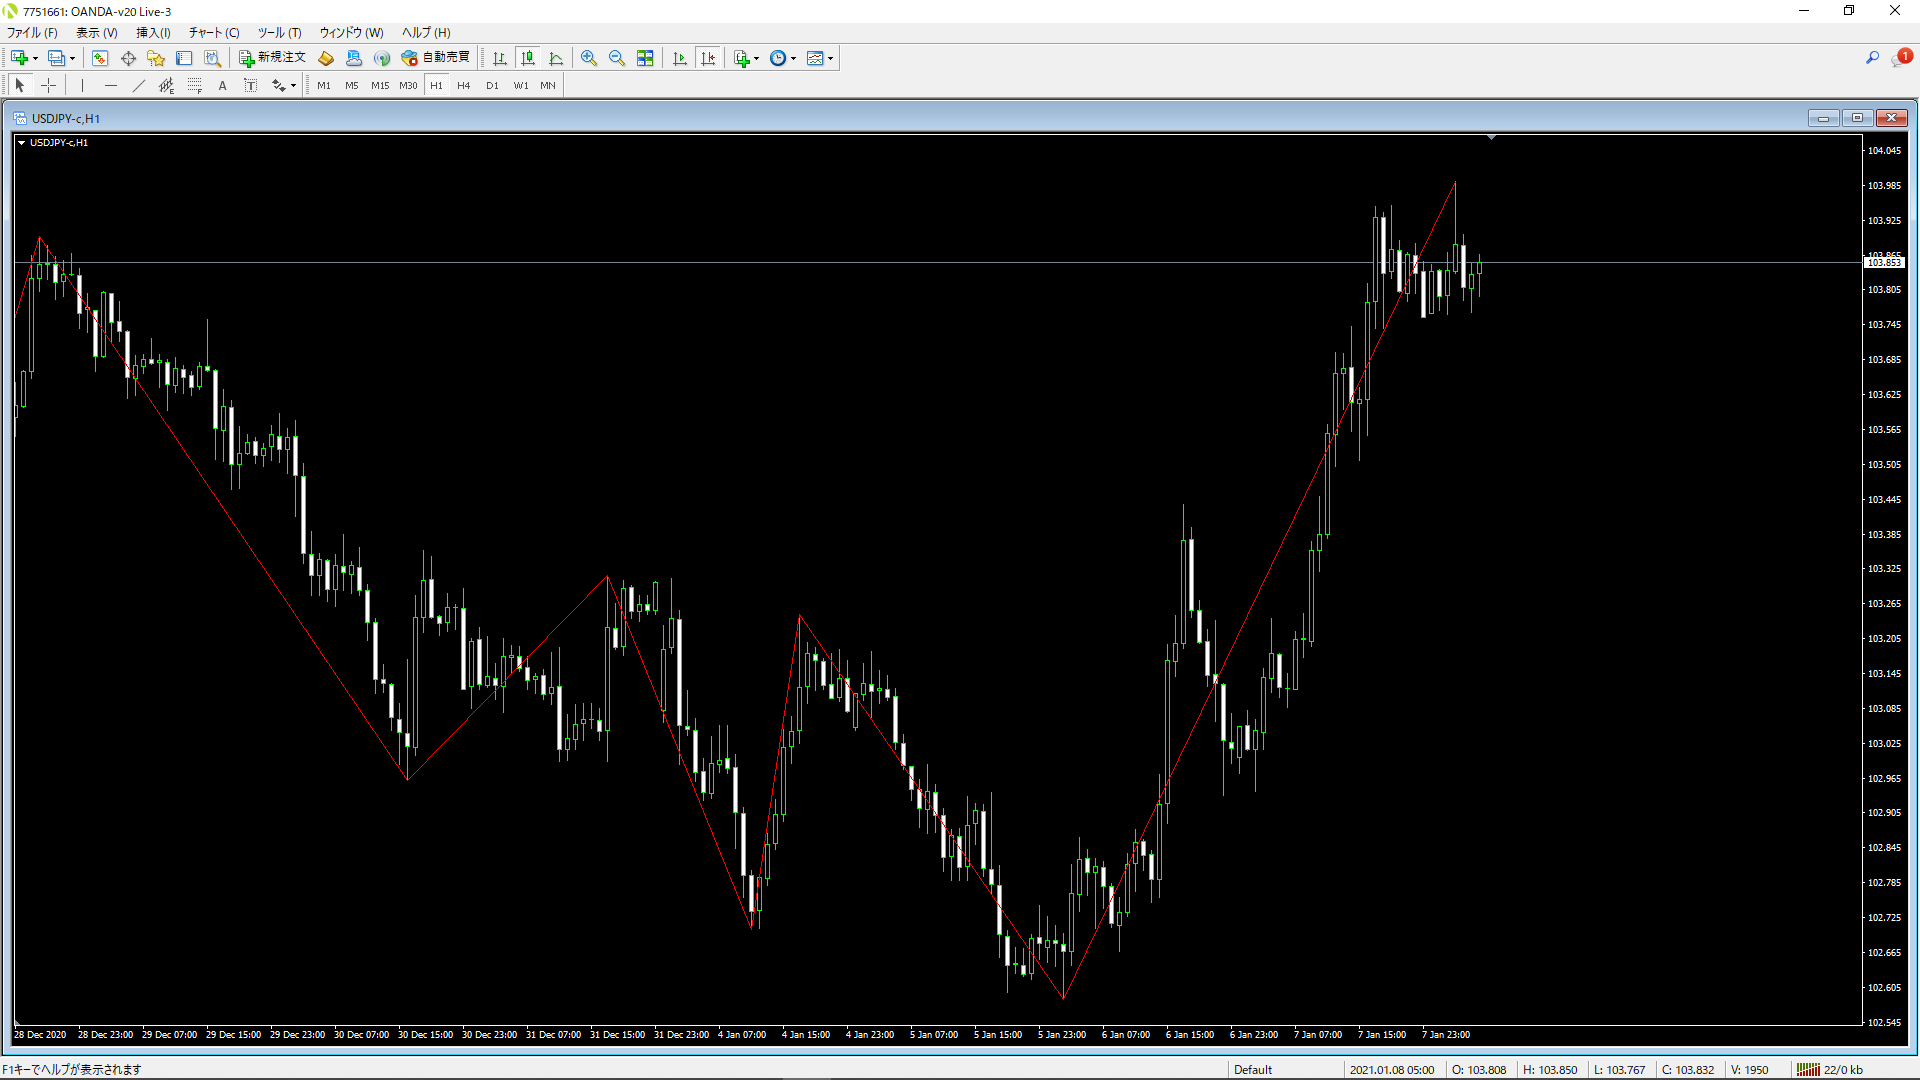The height and width of the screenshot is (1080, 1920).
Task: Open the Indicators list dropdown arrow
Action: [757, 58]
